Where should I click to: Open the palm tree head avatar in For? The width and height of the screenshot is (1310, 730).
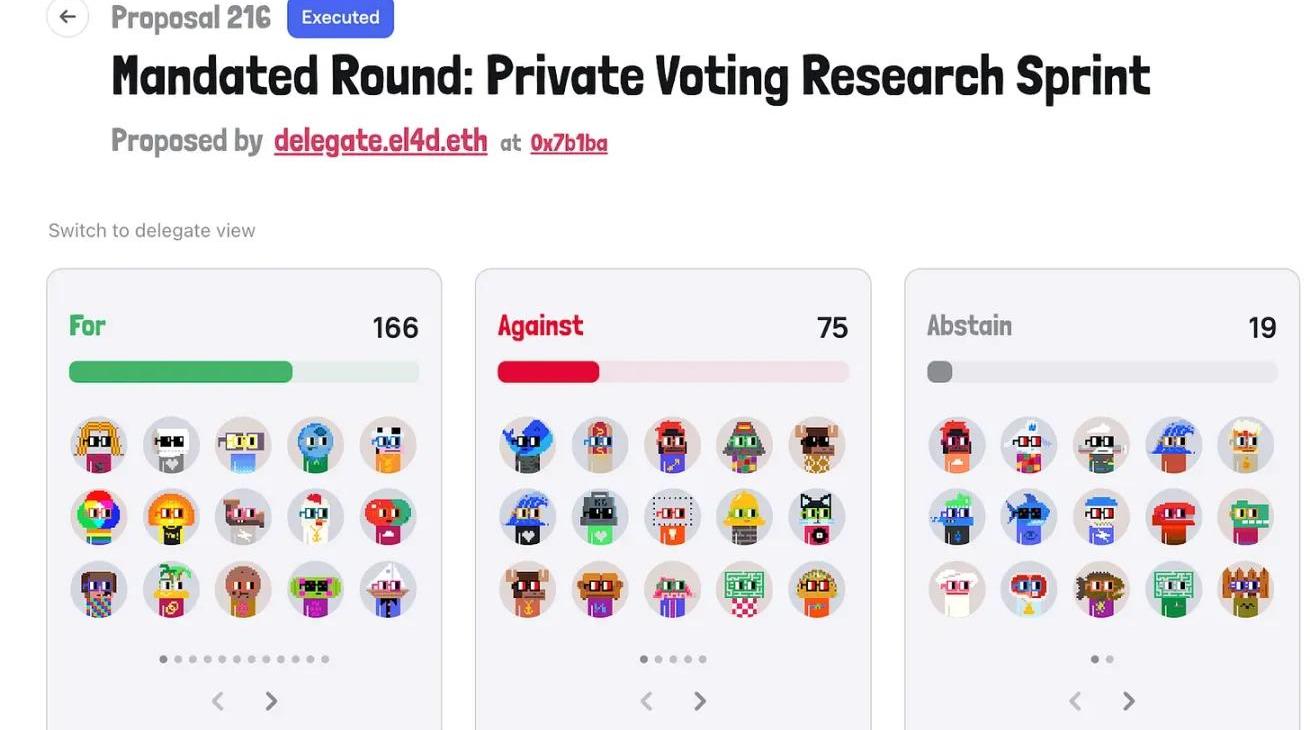click(x=171, y=590)
